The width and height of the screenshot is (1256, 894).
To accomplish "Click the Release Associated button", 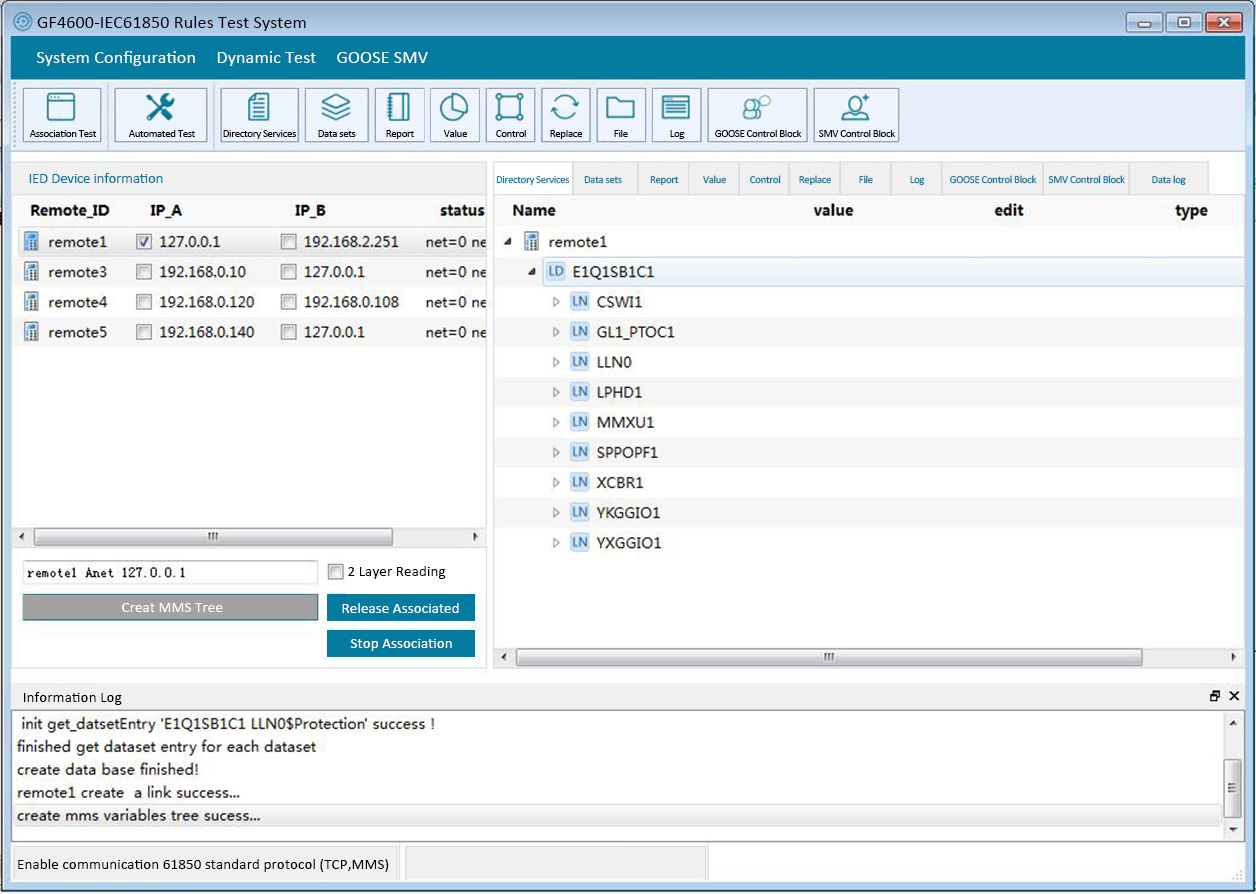I will point(400,608).
